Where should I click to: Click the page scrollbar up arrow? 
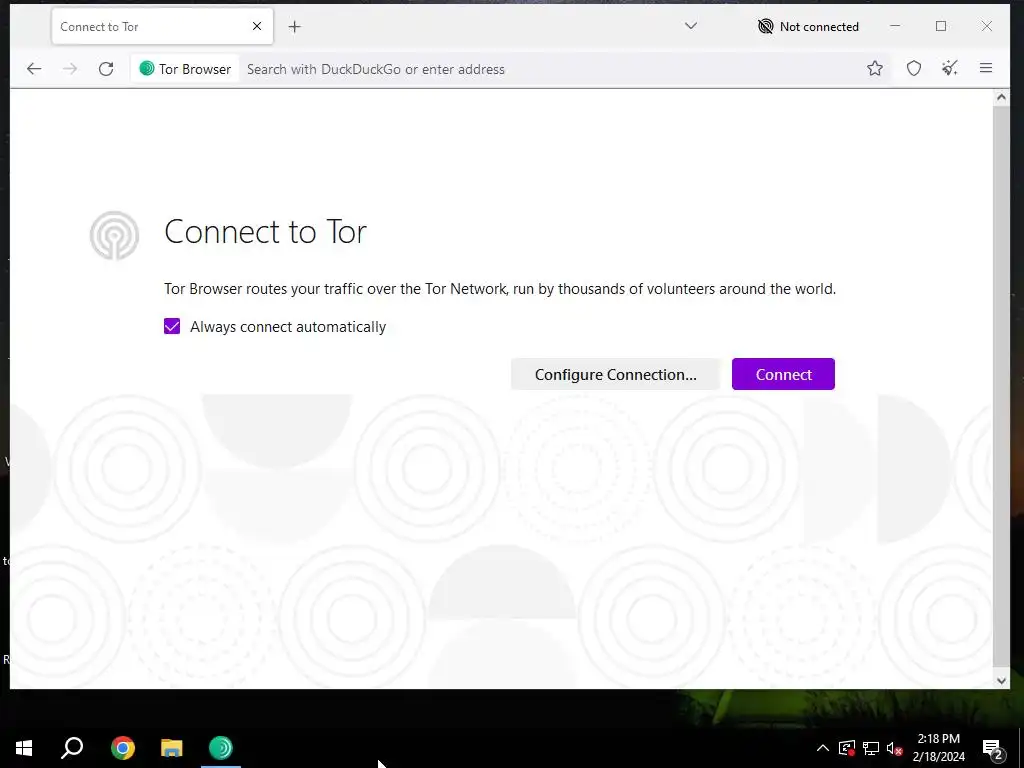click(x=1001, y=97)
